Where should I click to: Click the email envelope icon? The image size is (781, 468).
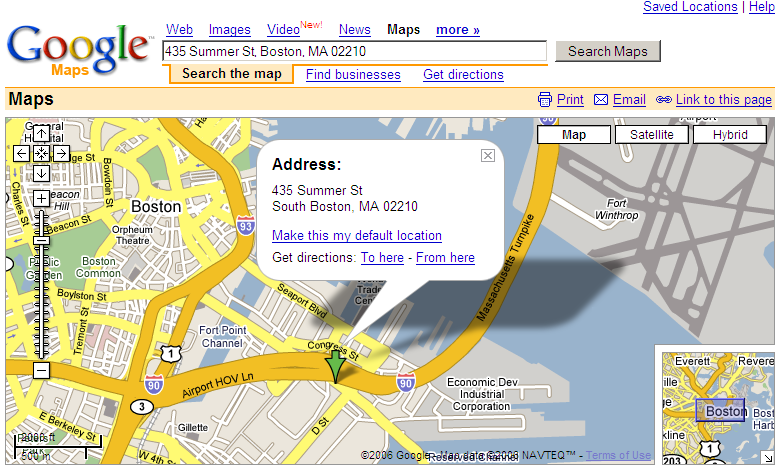tap(601, 99)
